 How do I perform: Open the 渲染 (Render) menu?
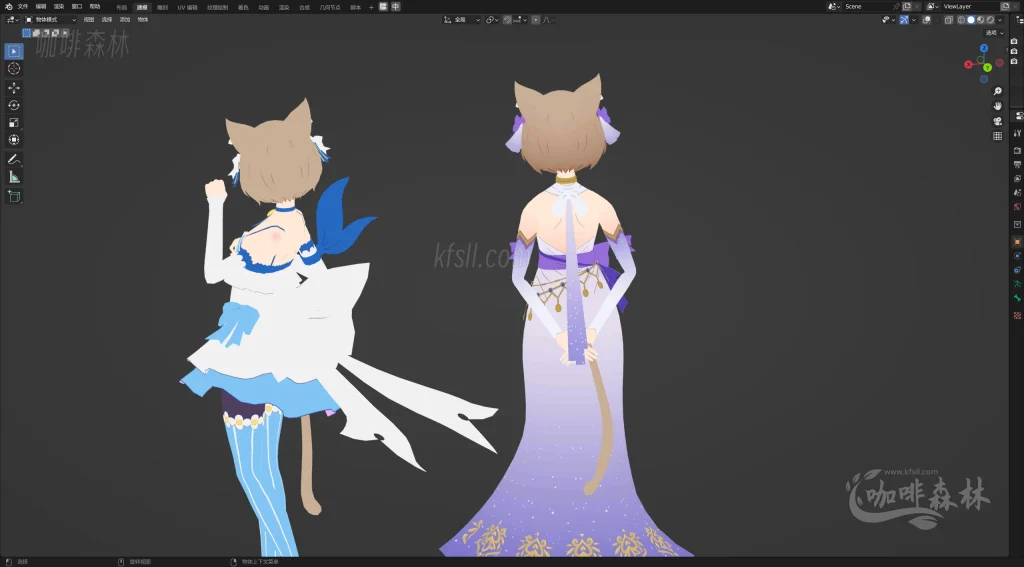59,7
